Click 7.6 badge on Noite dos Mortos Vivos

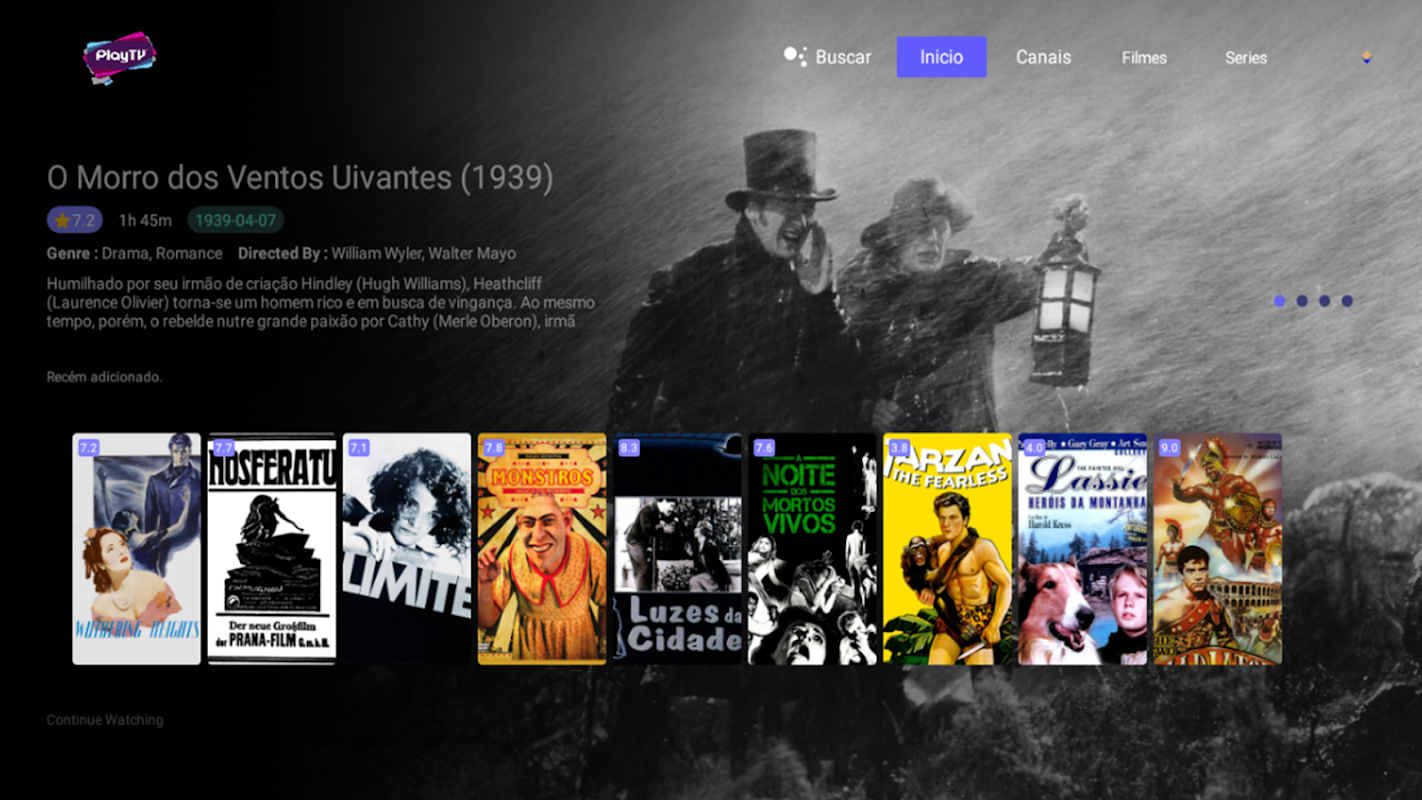click(x=764, y=448)
